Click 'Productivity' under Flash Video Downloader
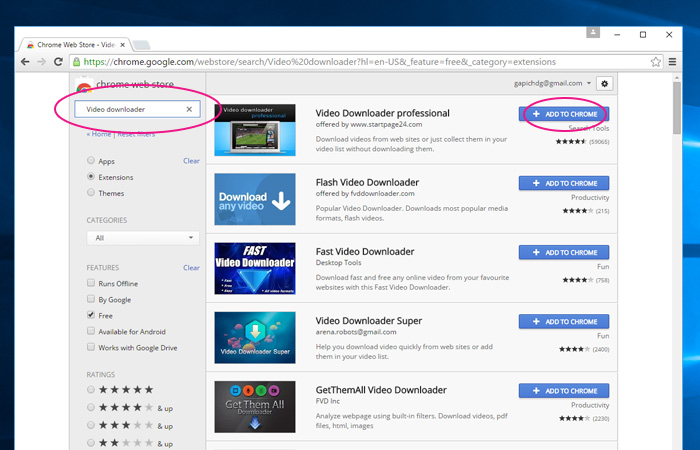Screen dimensions: 700x450 tap(590, 197)
